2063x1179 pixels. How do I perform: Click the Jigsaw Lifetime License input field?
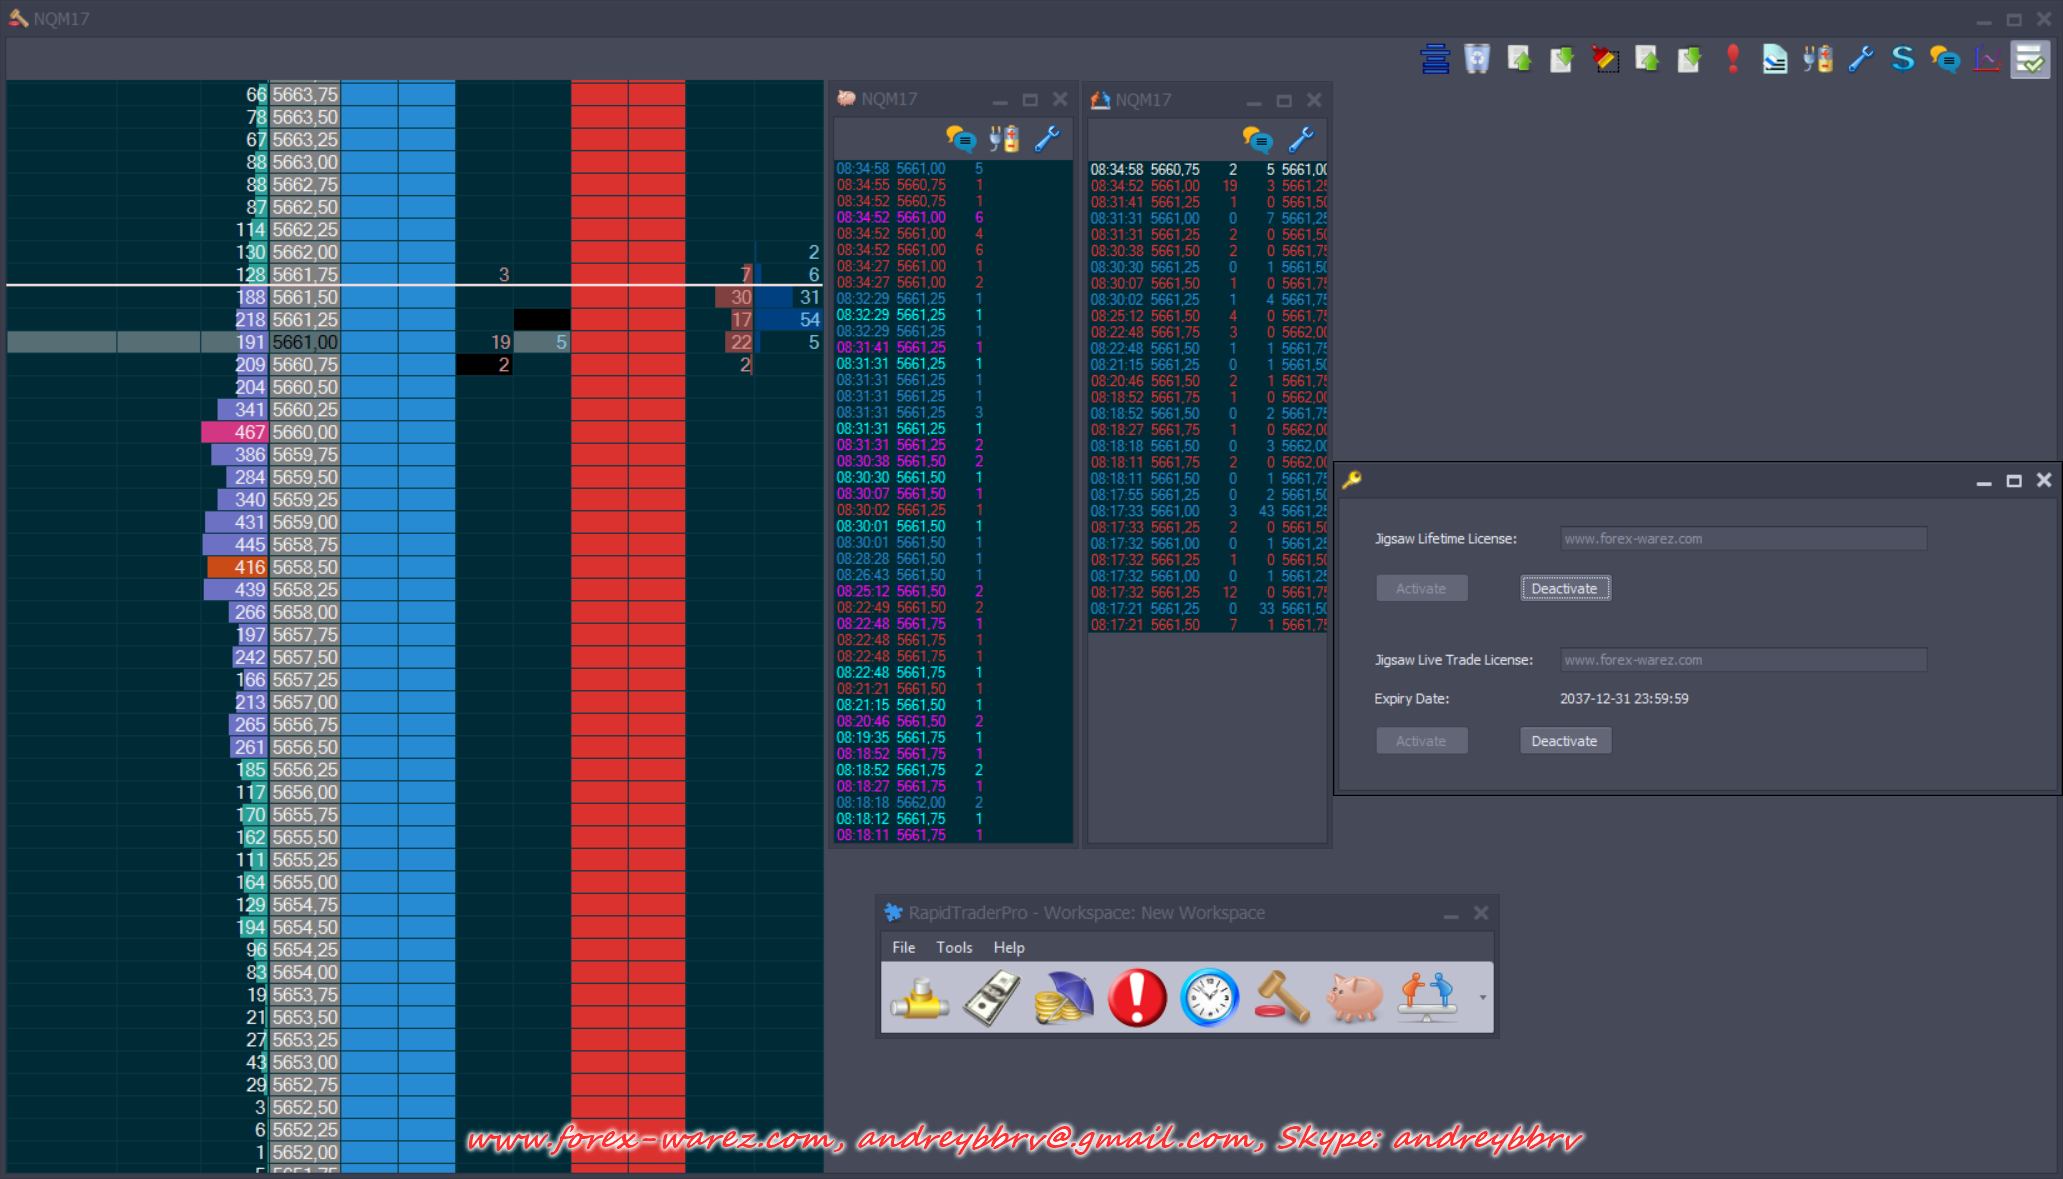(x=1743, y=538)
